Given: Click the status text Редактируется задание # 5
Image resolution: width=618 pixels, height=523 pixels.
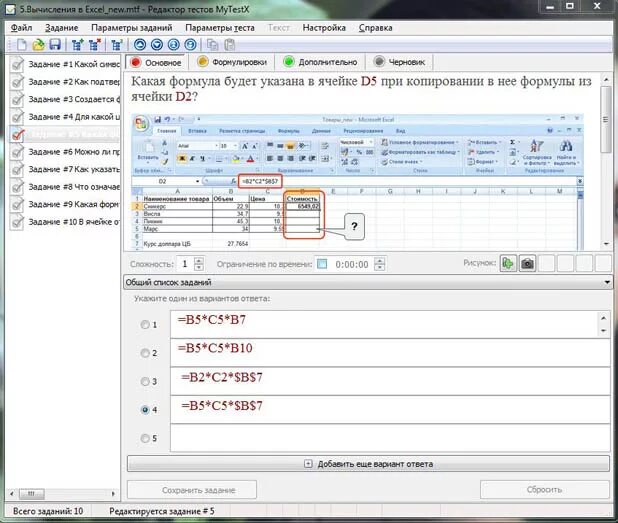Looking at the screenshot, I should point(162,511).
